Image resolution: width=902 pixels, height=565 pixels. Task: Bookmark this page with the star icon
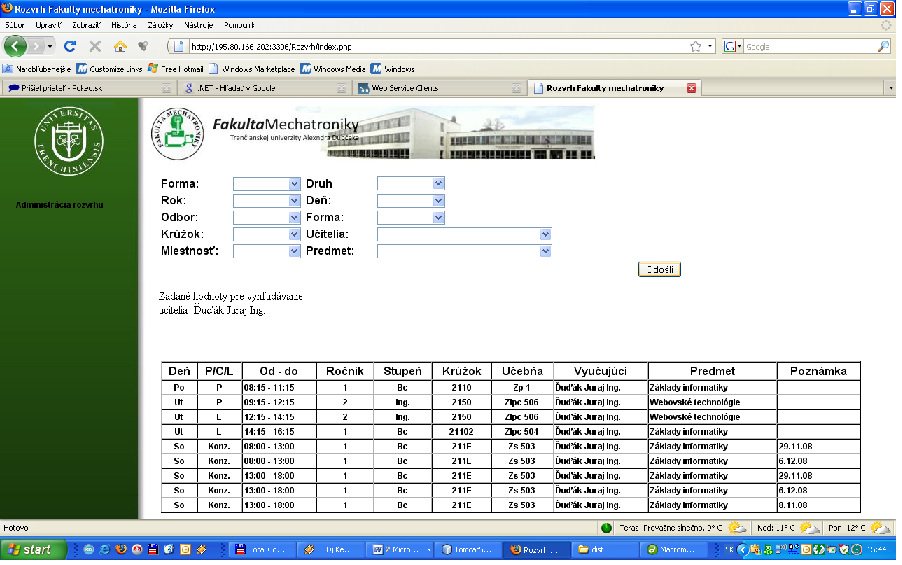point(695,47)
